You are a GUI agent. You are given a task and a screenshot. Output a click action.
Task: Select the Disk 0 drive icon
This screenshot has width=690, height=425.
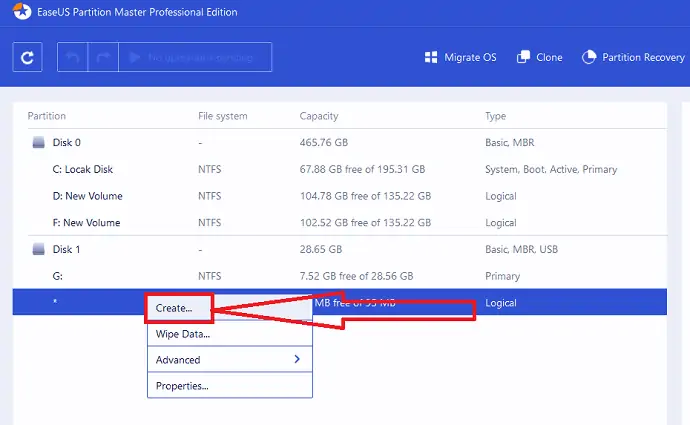[x=39, y=142]
